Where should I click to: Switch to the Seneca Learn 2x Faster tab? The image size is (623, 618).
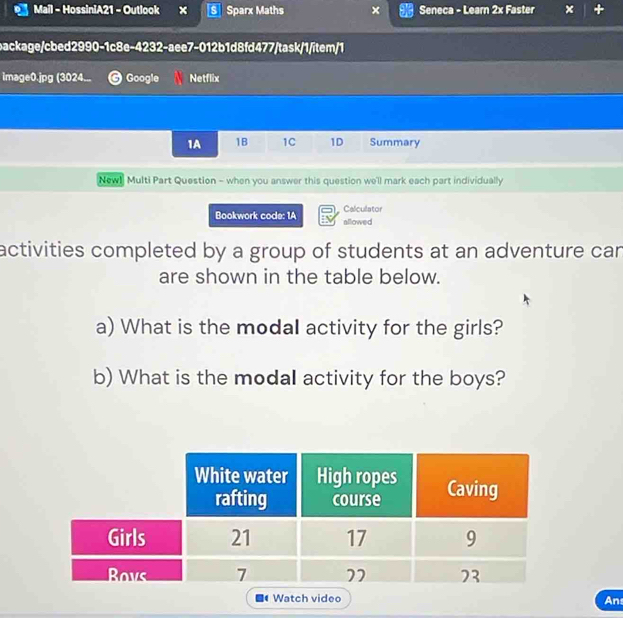(470, 11)
